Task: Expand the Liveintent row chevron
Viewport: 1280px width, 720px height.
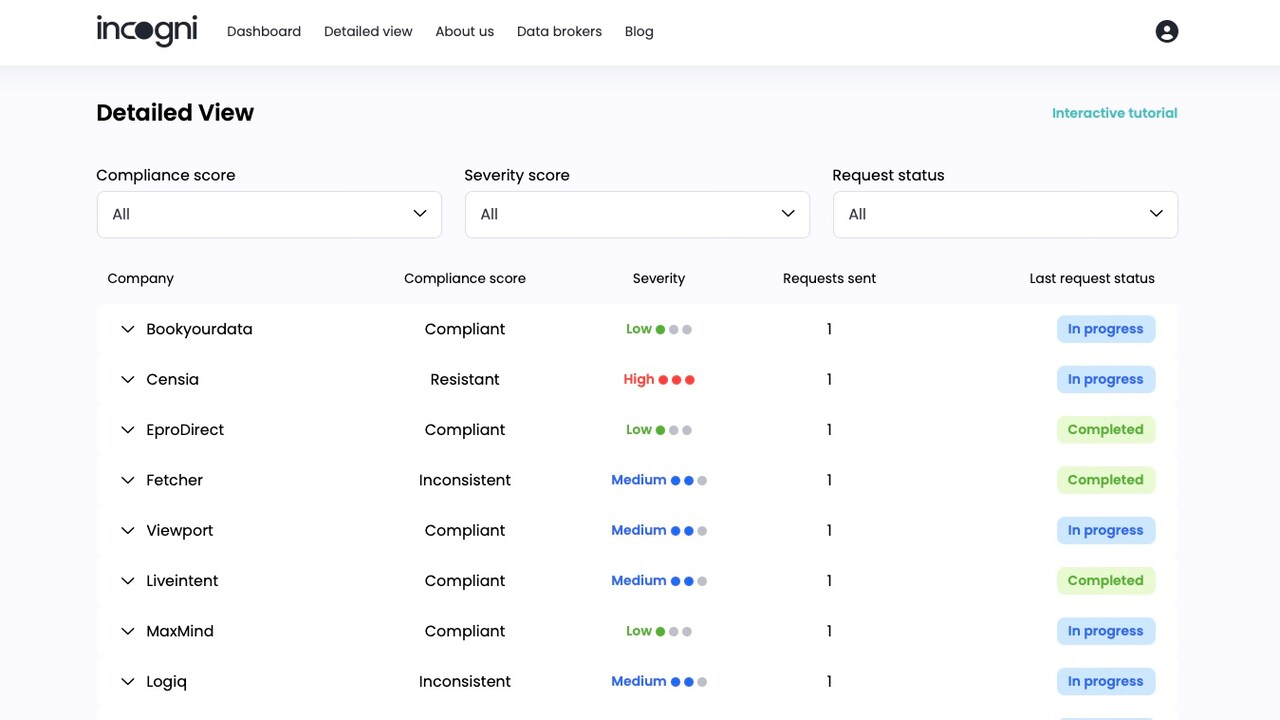Action: point(127,581)
